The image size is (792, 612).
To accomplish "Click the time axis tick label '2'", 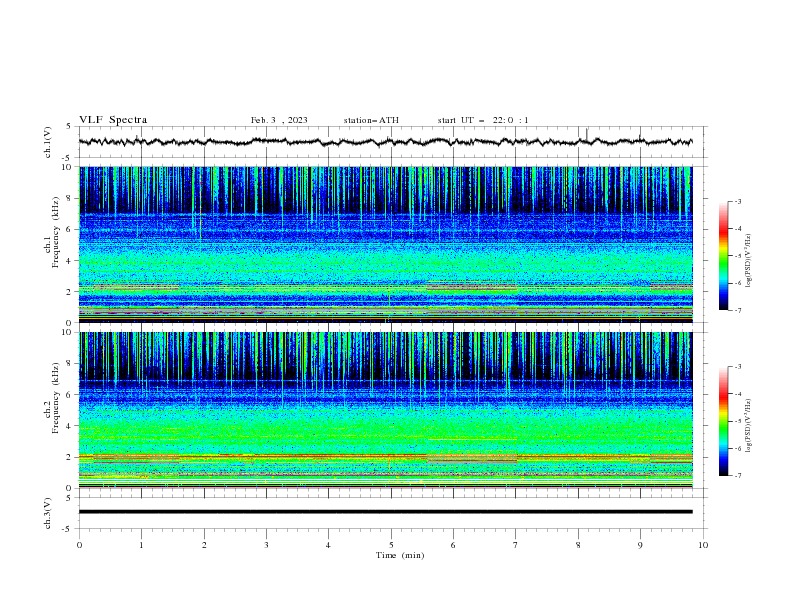I will [204, 545].
